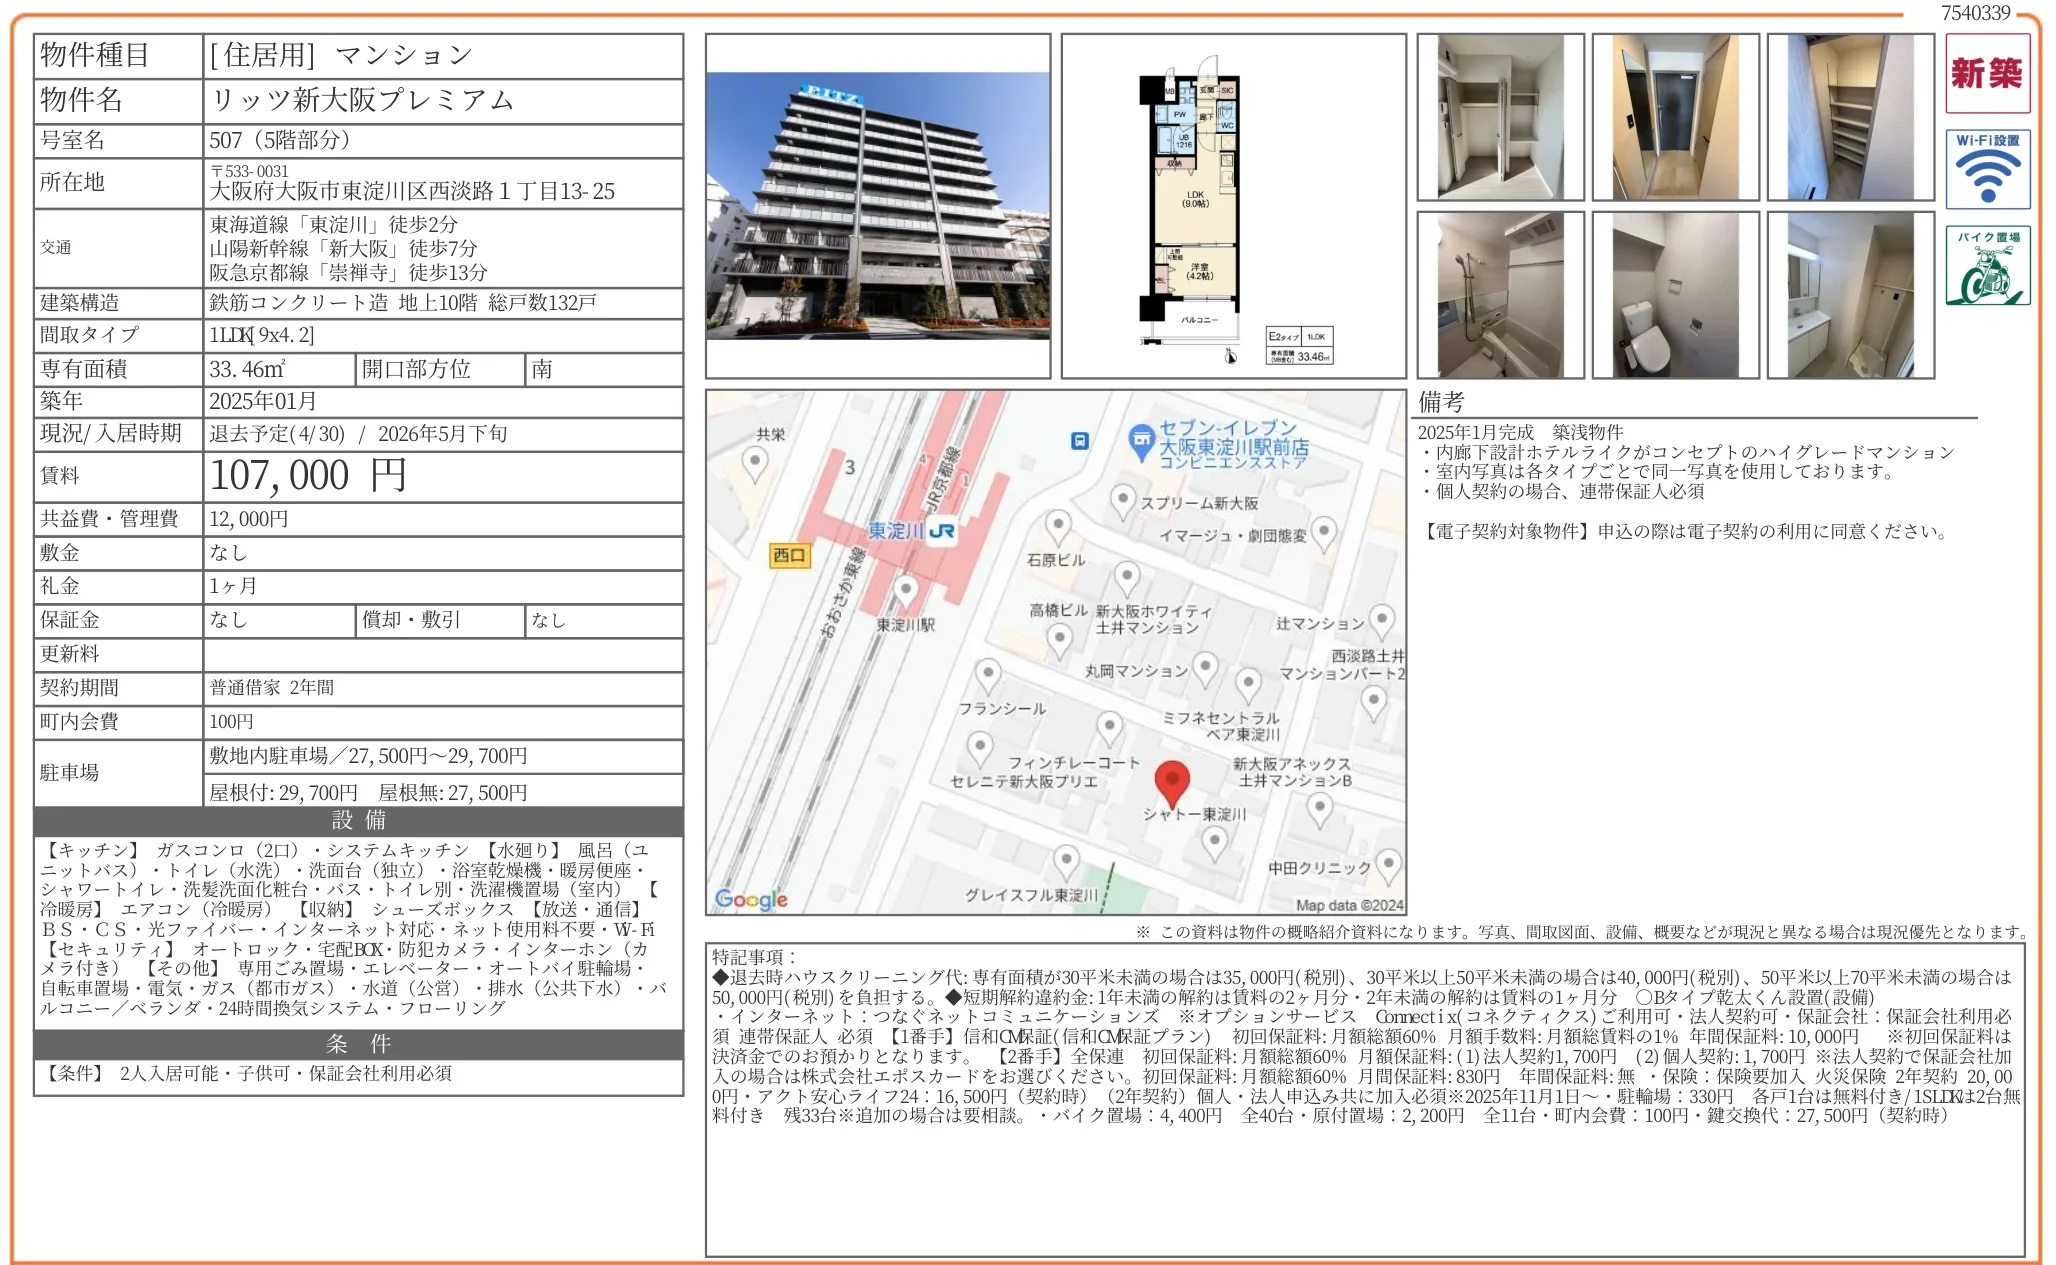
Task: Open the toilet photo thumbnail
Action: click(x=1675, y=295)
